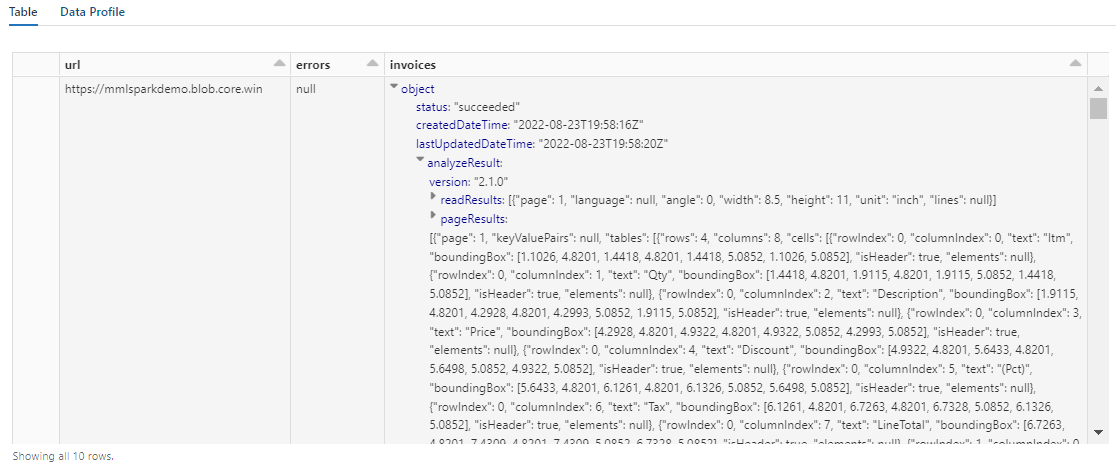Collapse the root object node
The width and height of the screenshot is (1116, 467).
[x=394, y=89]
